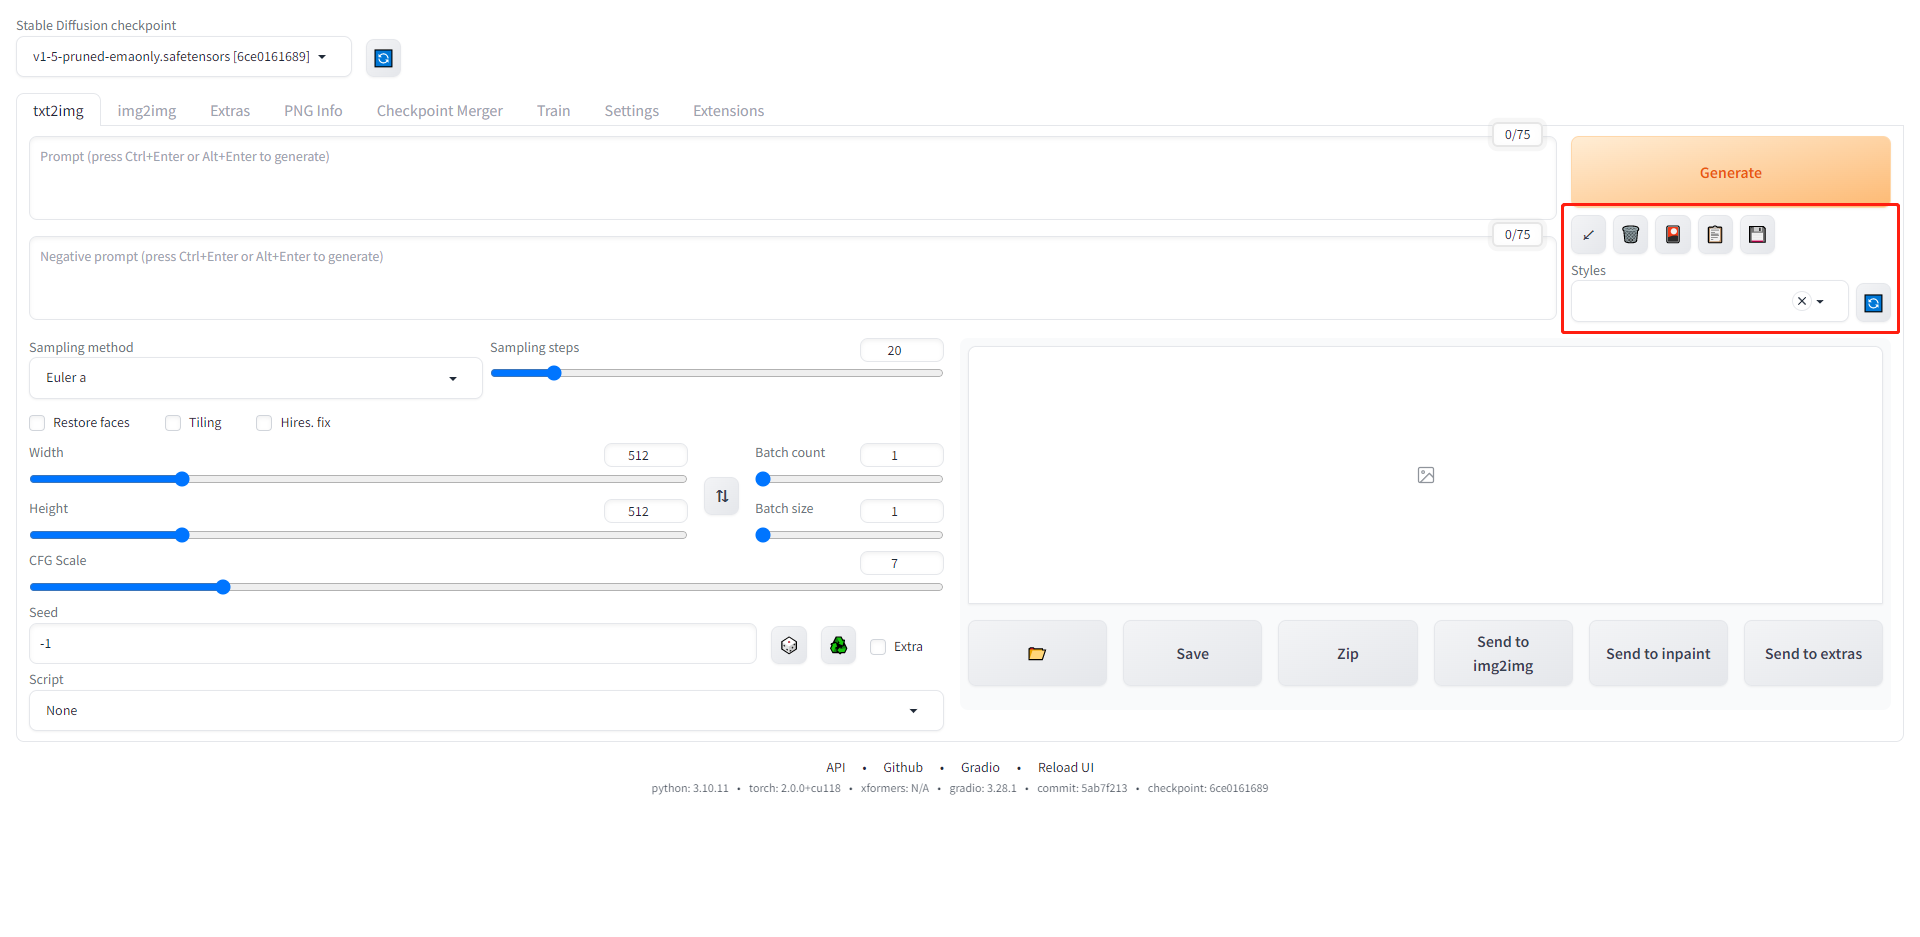This screenshot has height=937, width=1920.
Task: Swap width and height values
Action: (x=721, y=496)
